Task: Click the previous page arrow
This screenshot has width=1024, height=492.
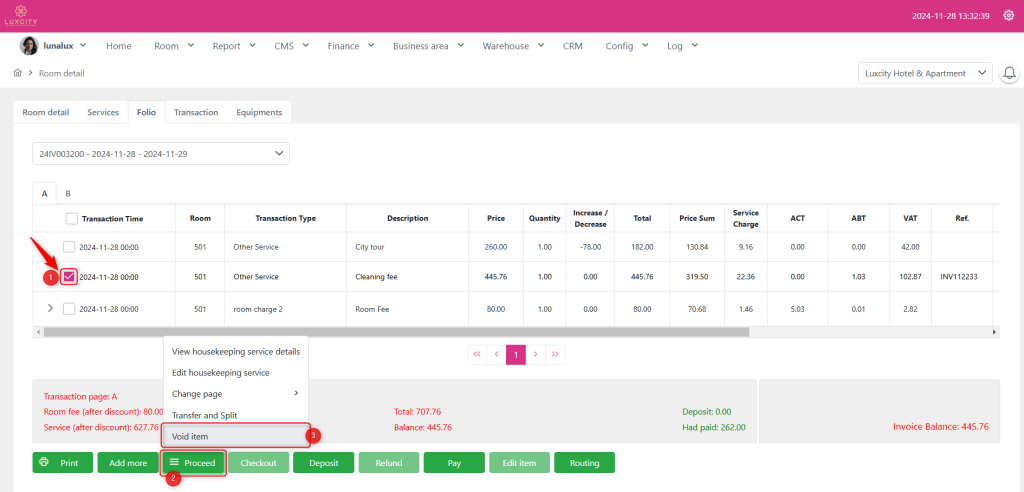Action: (x=496, y=354)
